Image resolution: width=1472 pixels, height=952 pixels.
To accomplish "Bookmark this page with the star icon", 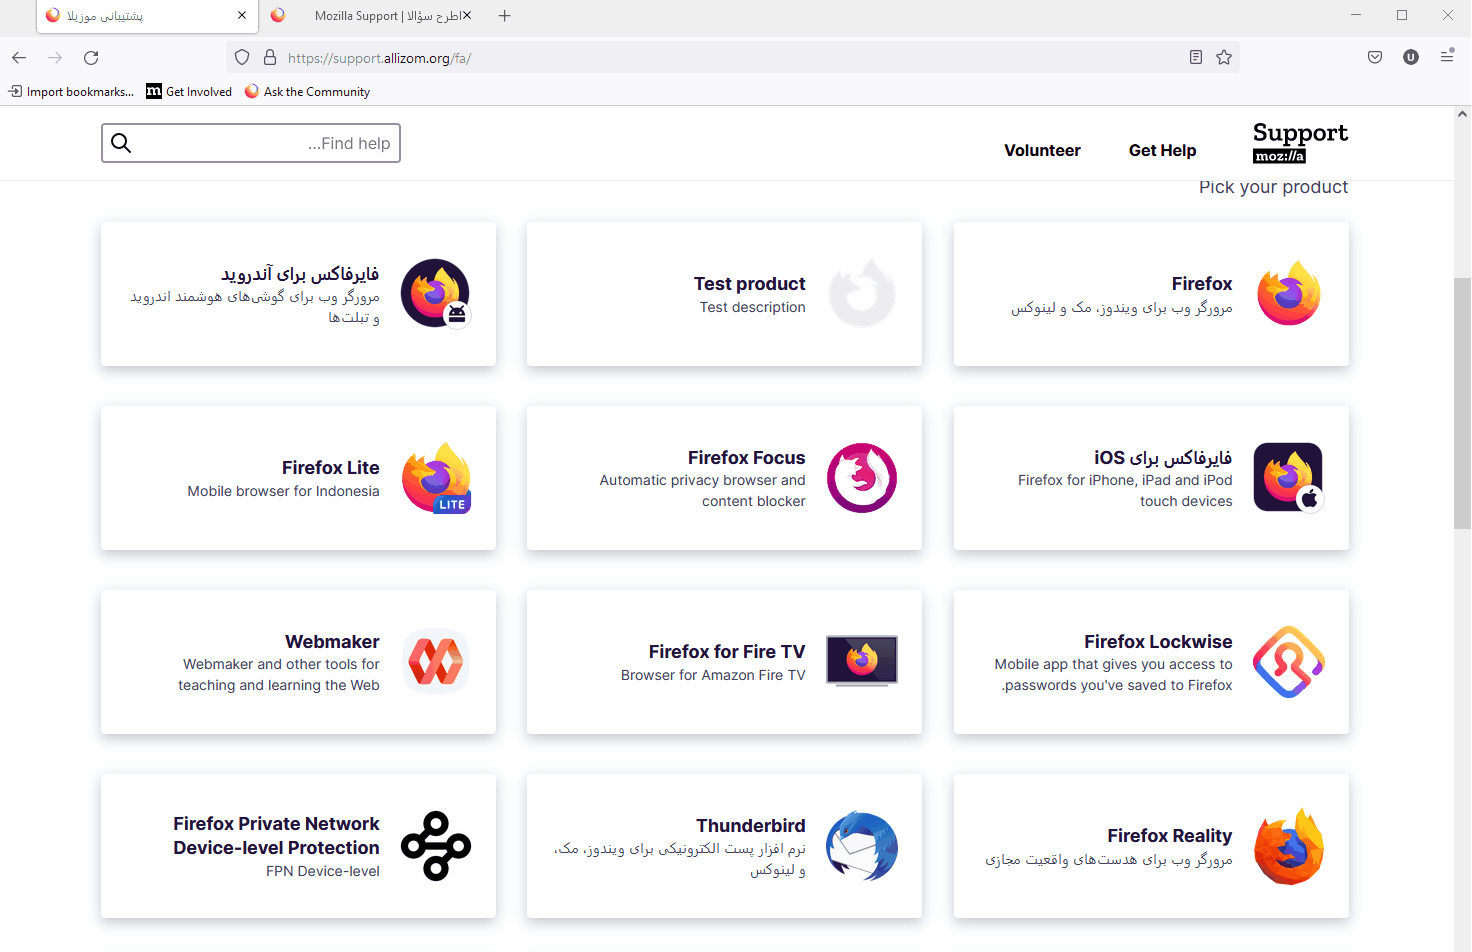I will 1224,57.
